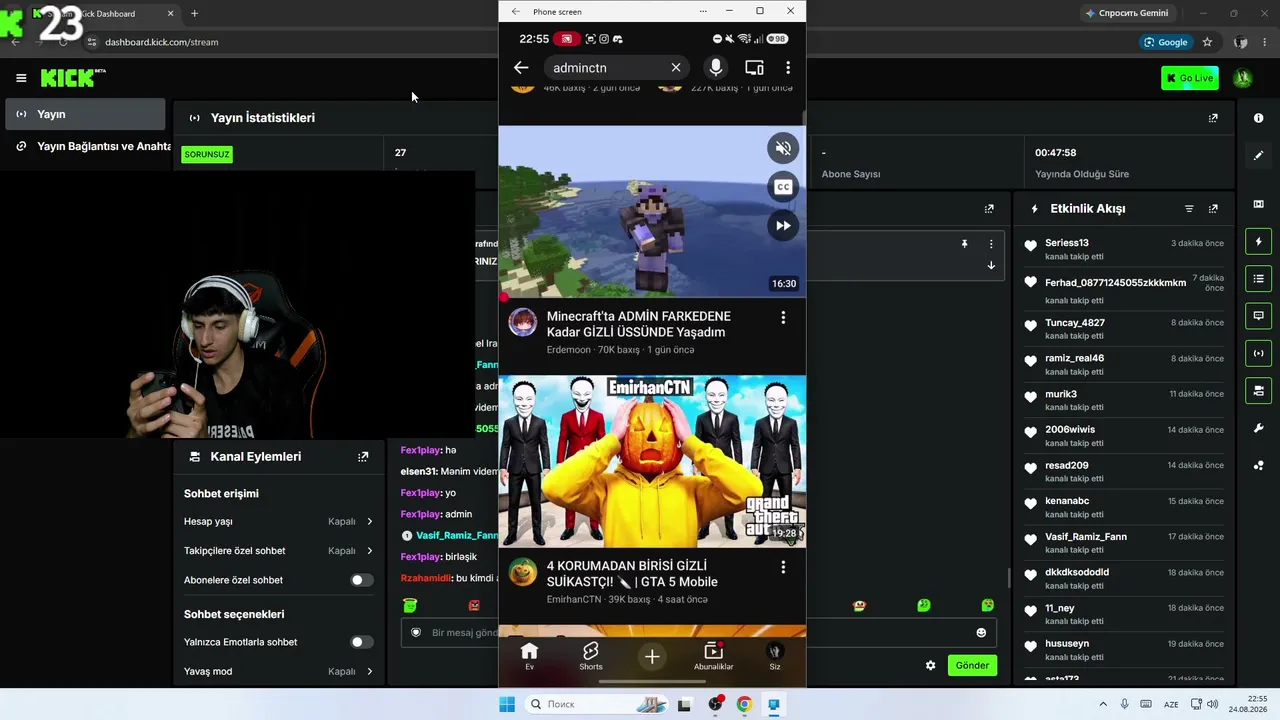1280x720 pixels.
Task: Expand Takipçilere özel sohbet setting
Action: (279, 551)
